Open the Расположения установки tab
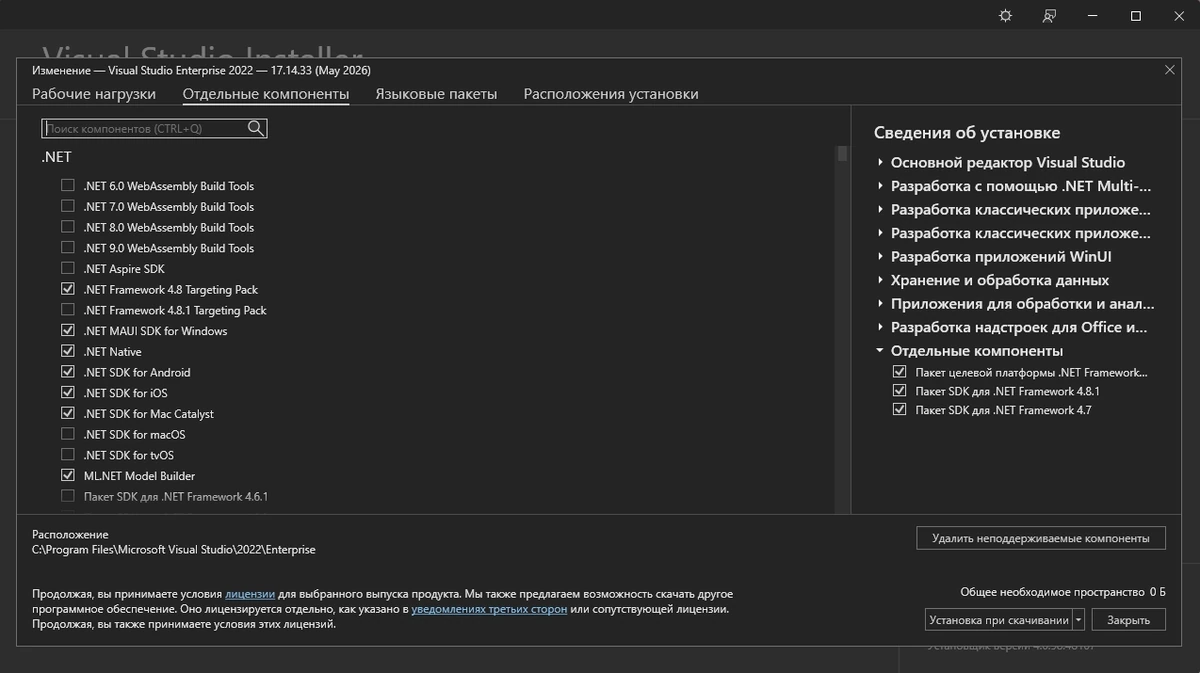Screen dimensions: 1200x673 click(611, 94)
